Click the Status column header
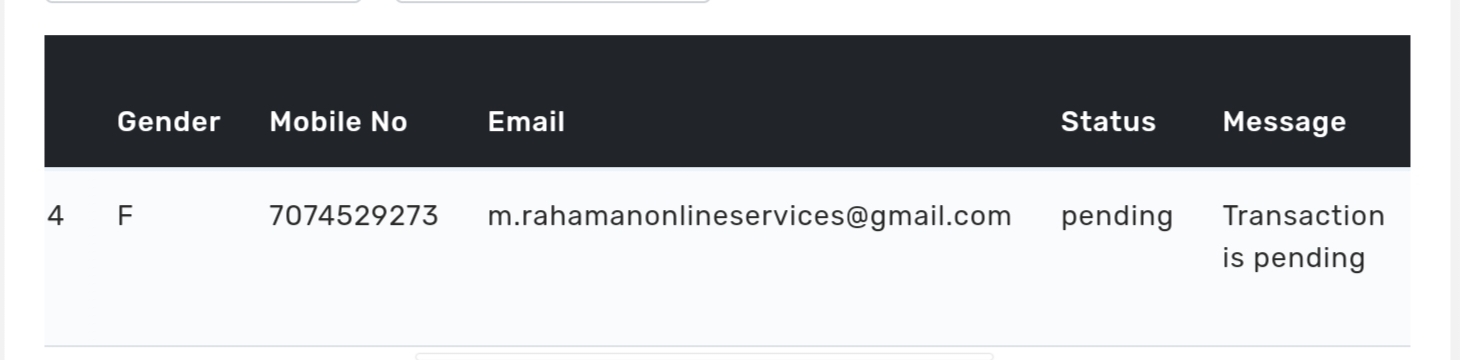Viewport: 1460px width, 360px height. (1108, 122)
